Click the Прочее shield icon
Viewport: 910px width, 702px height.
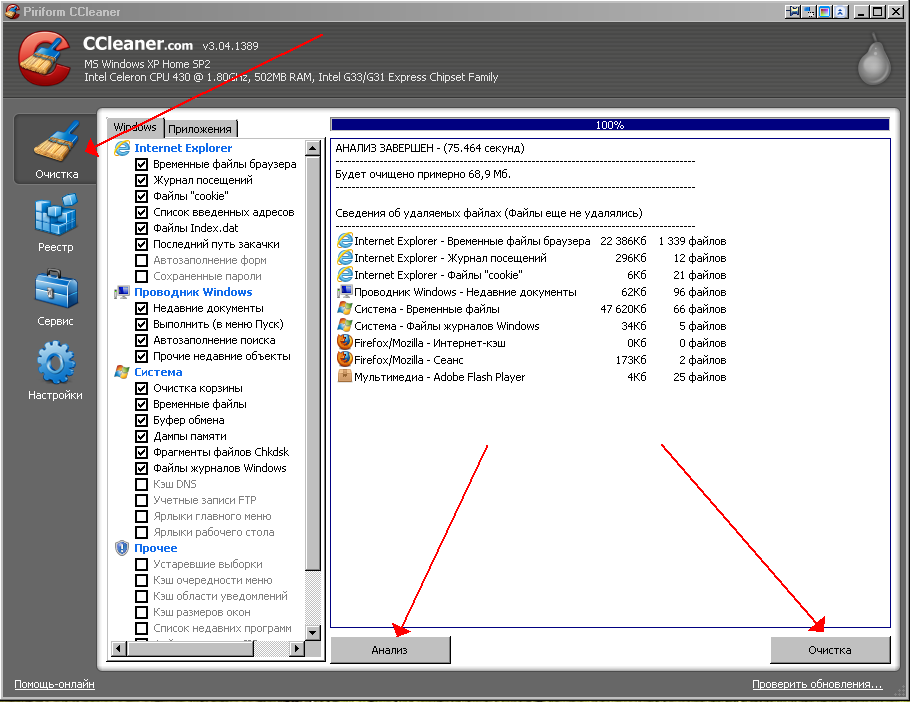tap(122, 548)
